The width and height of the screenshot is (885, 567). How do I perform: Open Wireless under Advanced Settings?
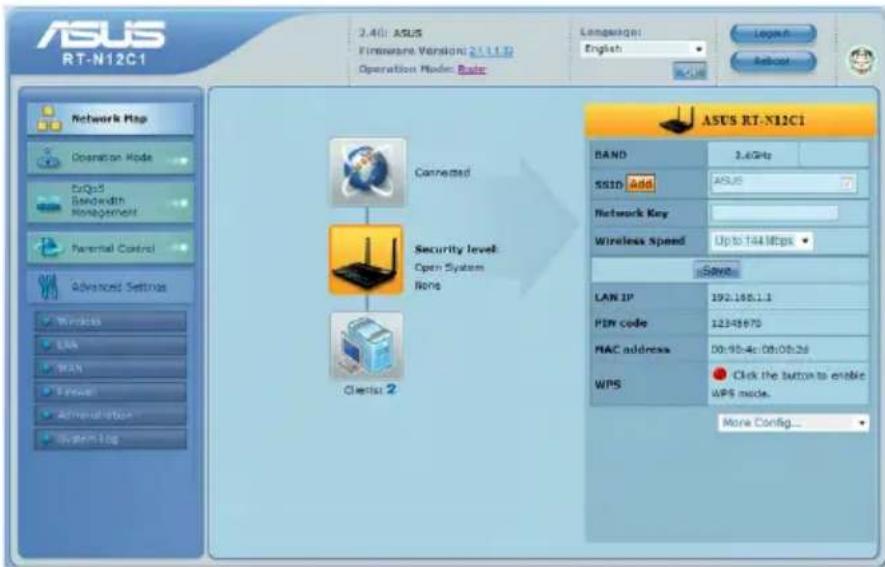110,321
